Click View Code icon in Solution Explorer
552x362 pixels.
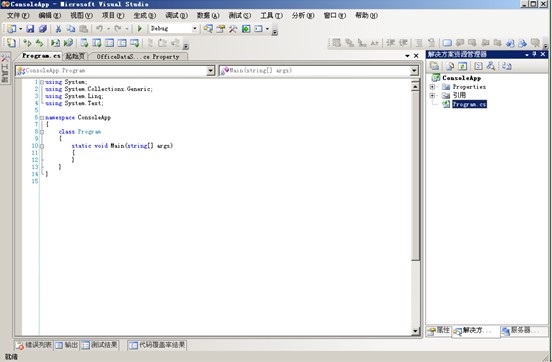(x=478, y=66)
